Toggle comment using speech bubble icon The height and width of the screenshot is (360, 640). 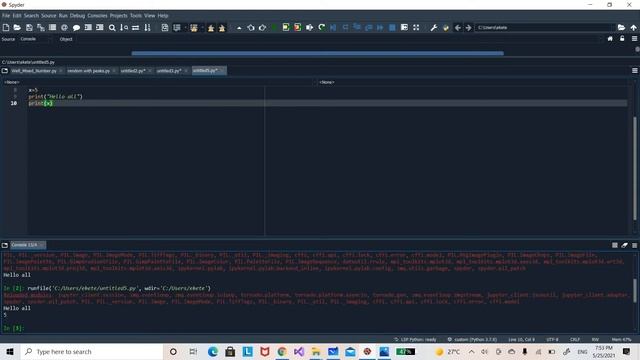click(x=76, y=27)
